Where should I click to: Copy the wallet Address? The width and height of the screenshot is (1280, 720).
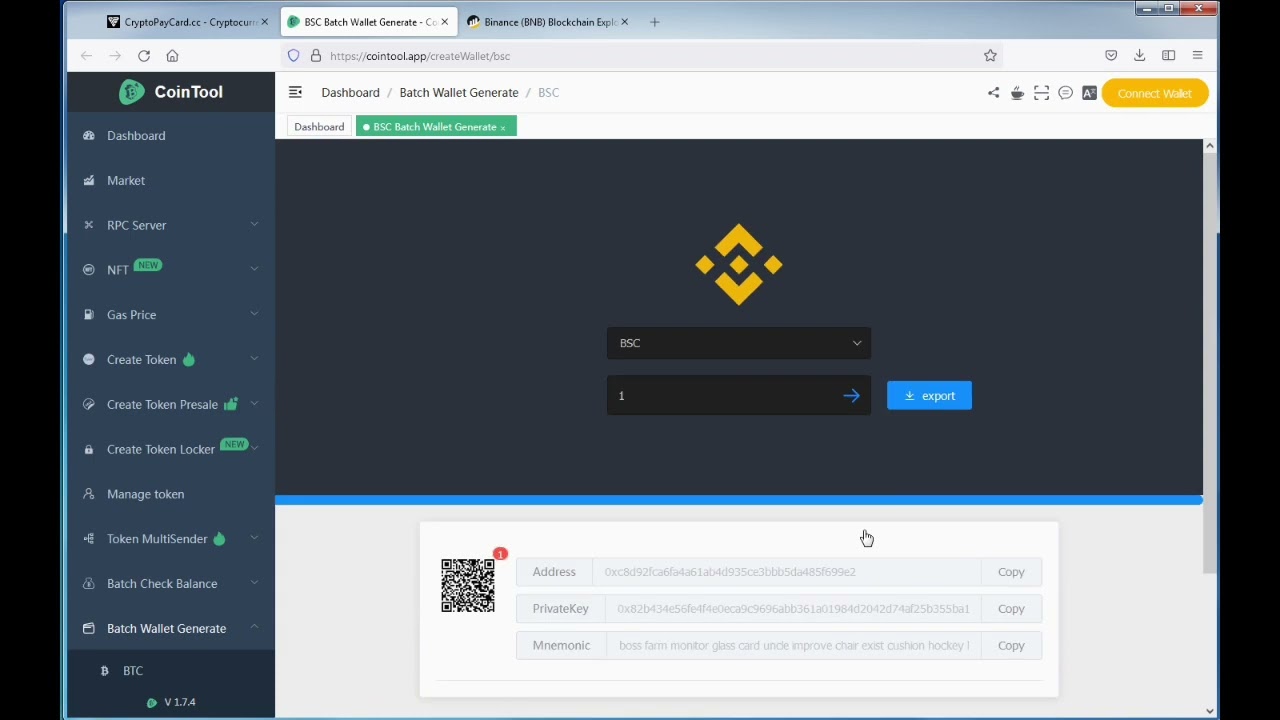pos(1011,572)
